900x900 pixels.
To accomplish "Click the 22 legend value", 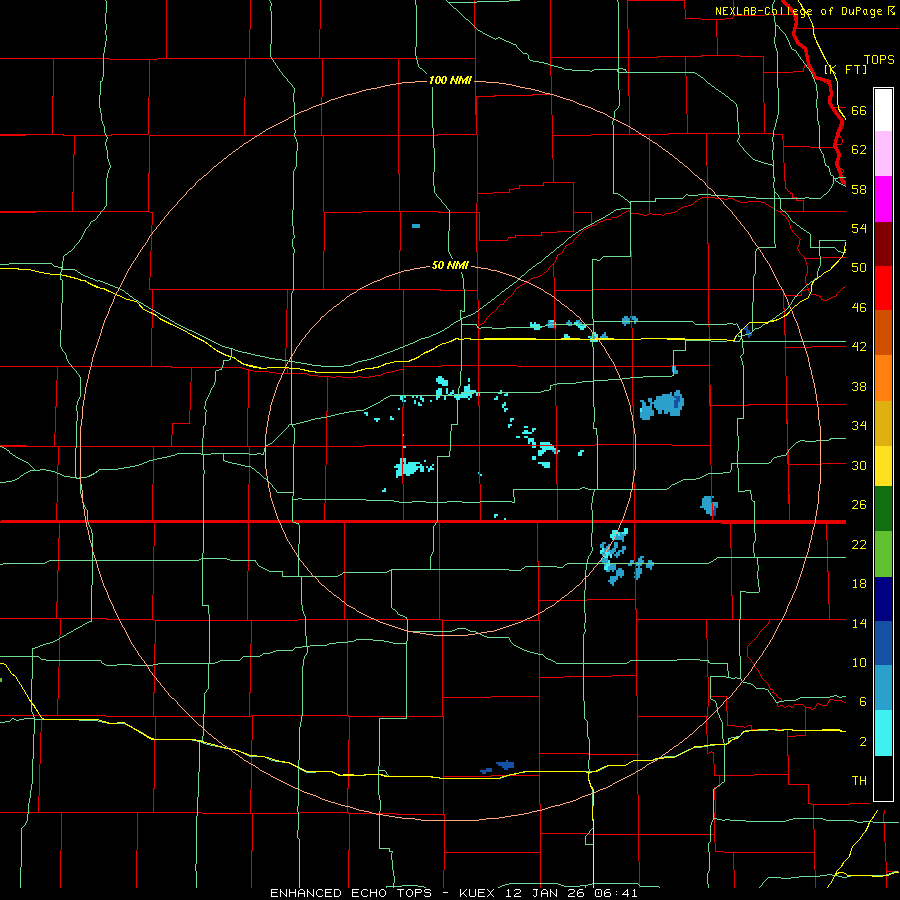I will [x=859, y=545].
